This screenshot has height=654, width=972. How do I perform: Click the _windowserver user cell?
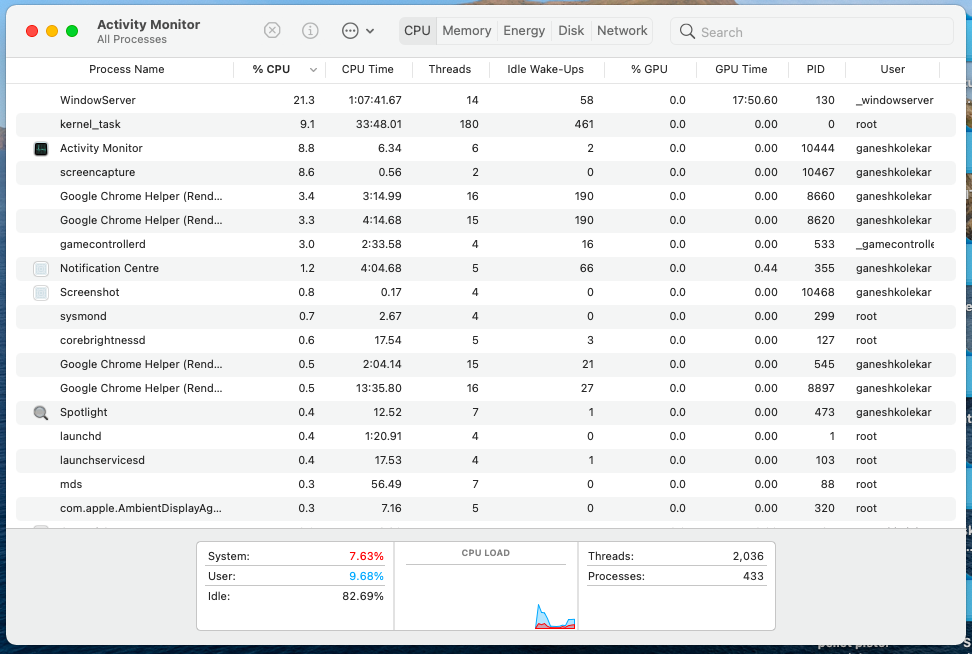point(895,100)
